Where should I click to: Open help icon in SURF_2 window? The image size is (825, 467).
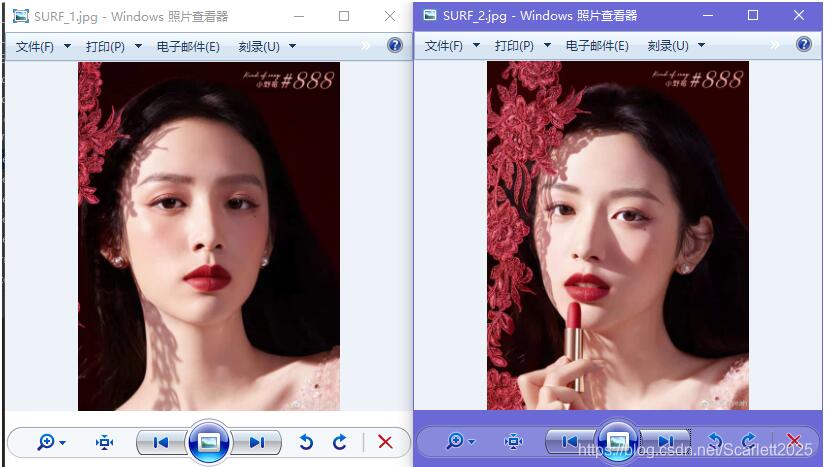[804, 45]
